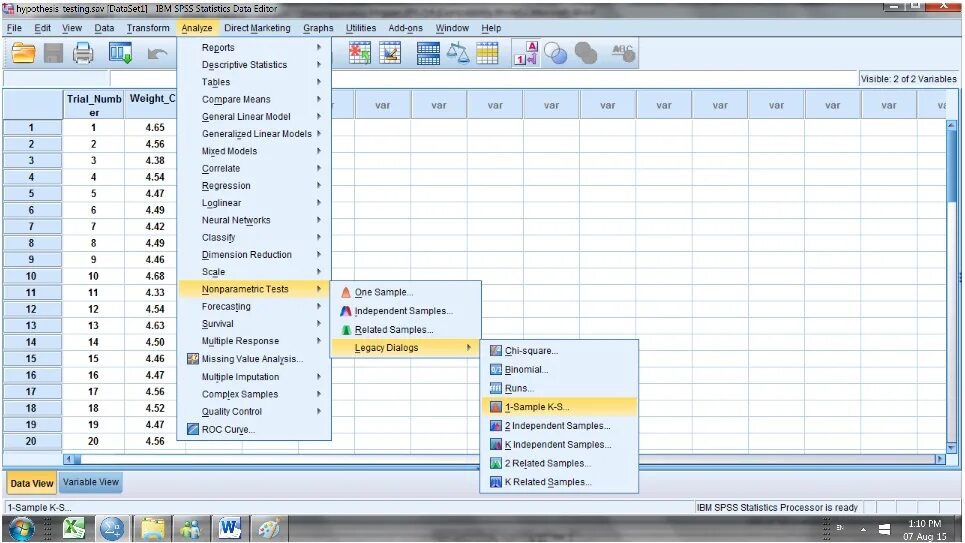Switch to Variable View tab
Image resolution: width=965 pixels, height=543 pixels.
tap(90, 482)
